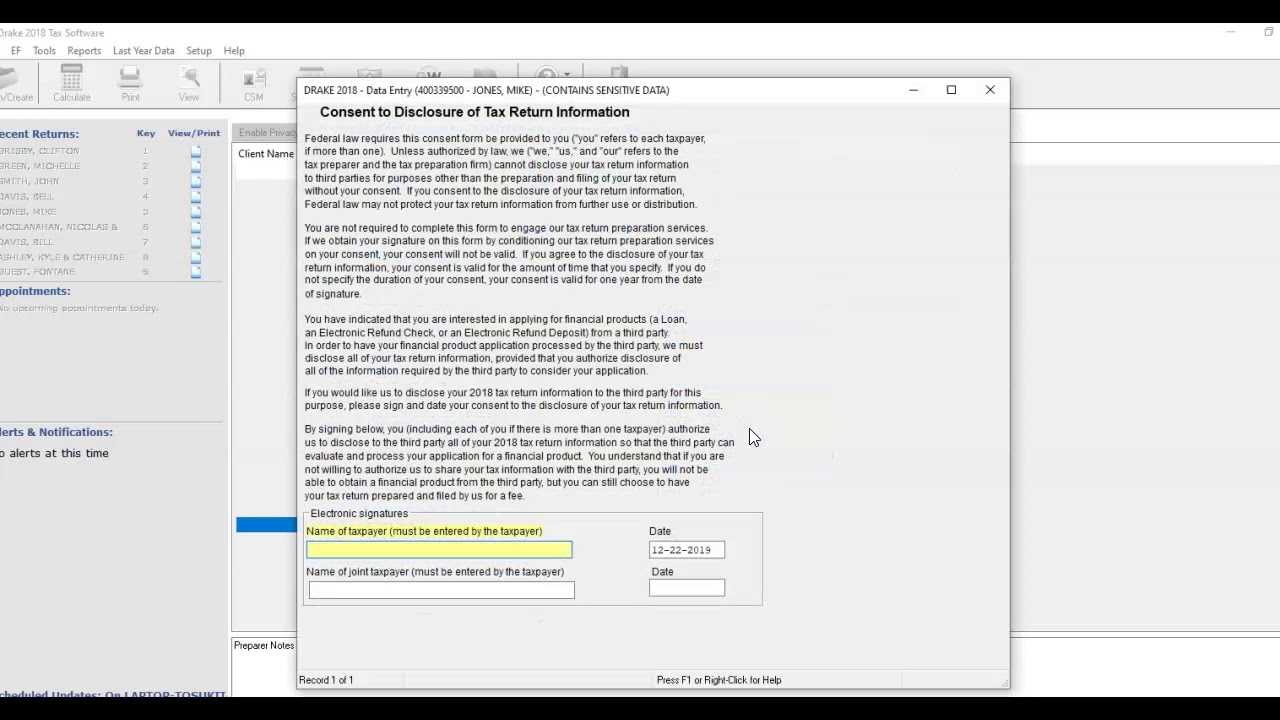Viewport: 1280px width, 720px height.
Task: Click the 'Record 1 of 1' status text
Action: point(326,680)
